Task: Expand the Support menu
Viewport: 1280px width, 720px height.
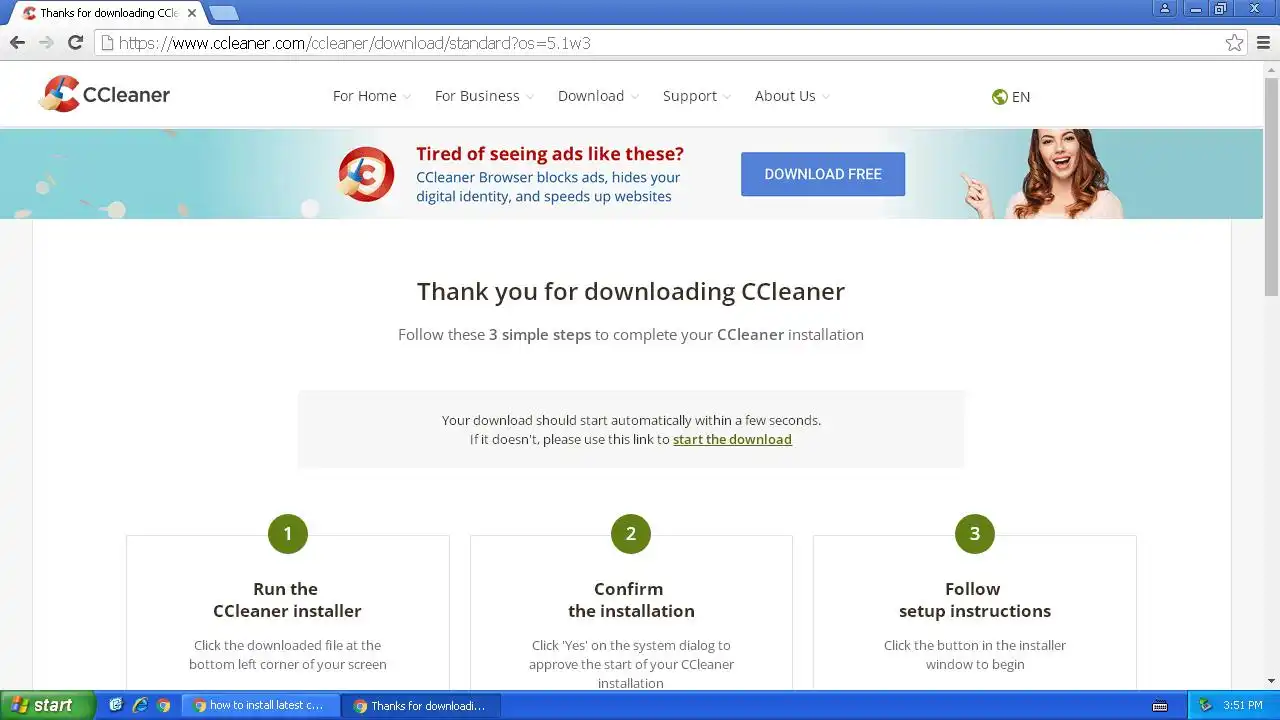Action: (x=697, y=96)
